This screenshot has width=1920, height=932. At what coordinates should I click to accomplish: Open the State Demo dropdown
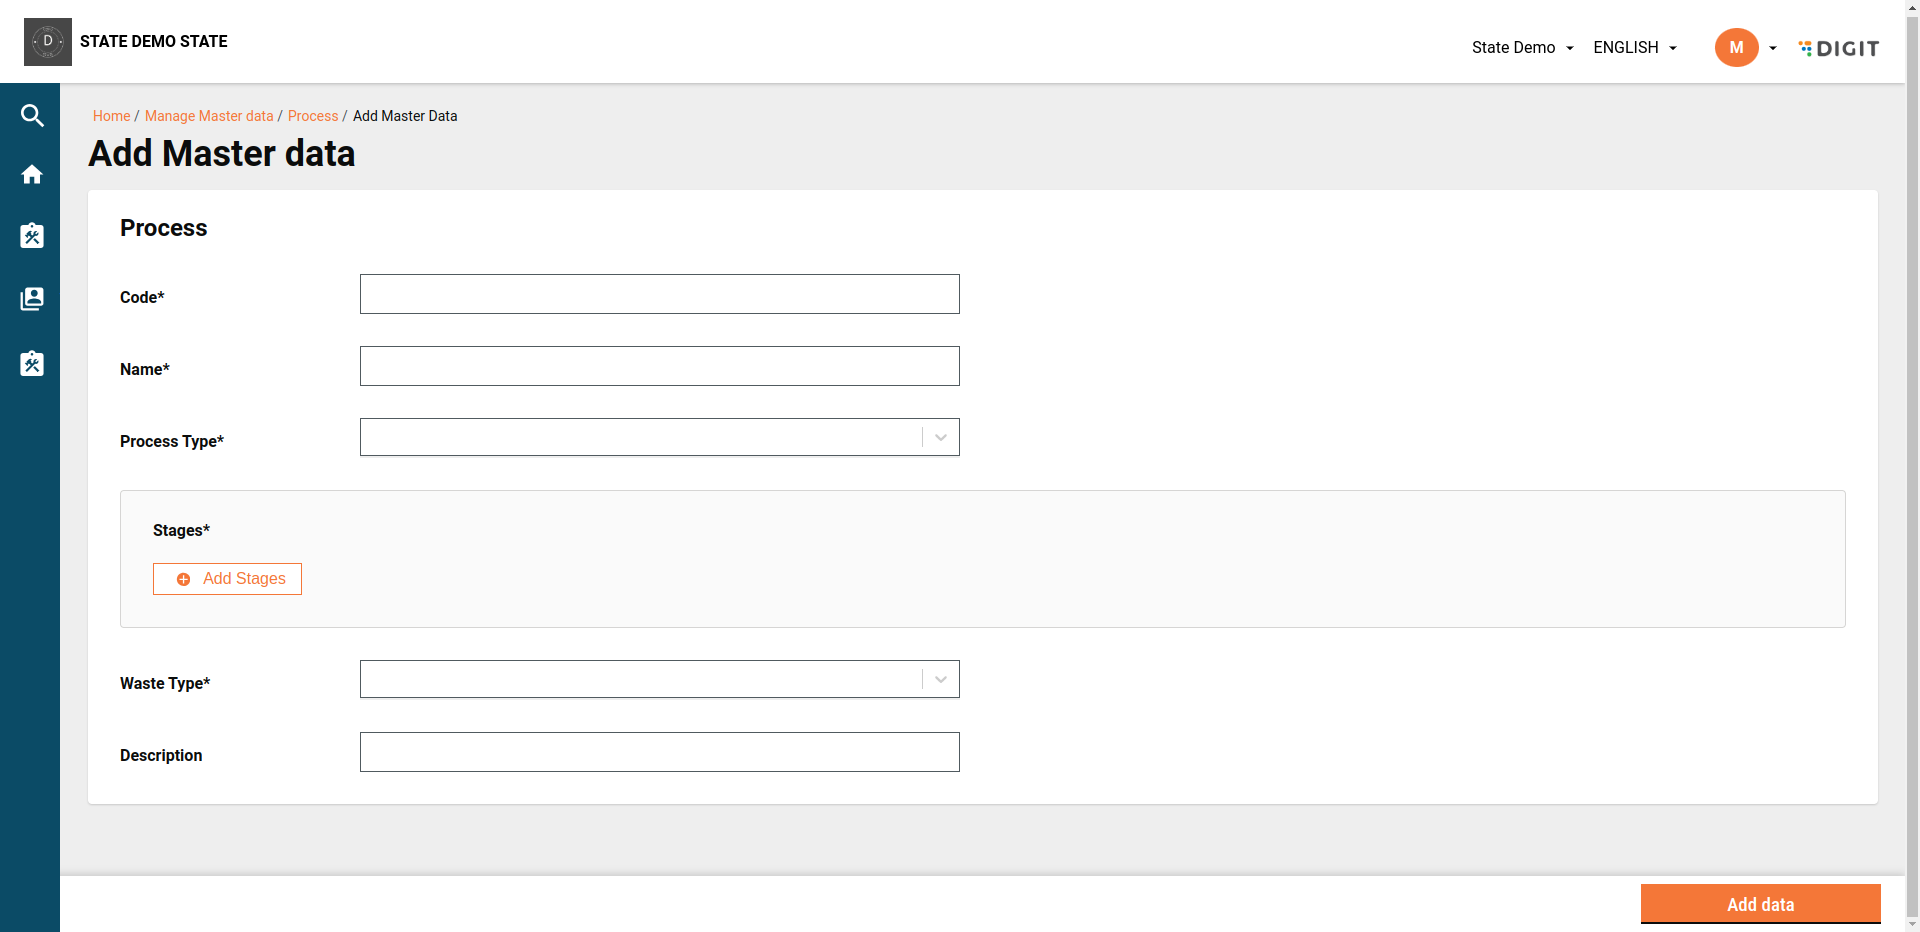1522,48
